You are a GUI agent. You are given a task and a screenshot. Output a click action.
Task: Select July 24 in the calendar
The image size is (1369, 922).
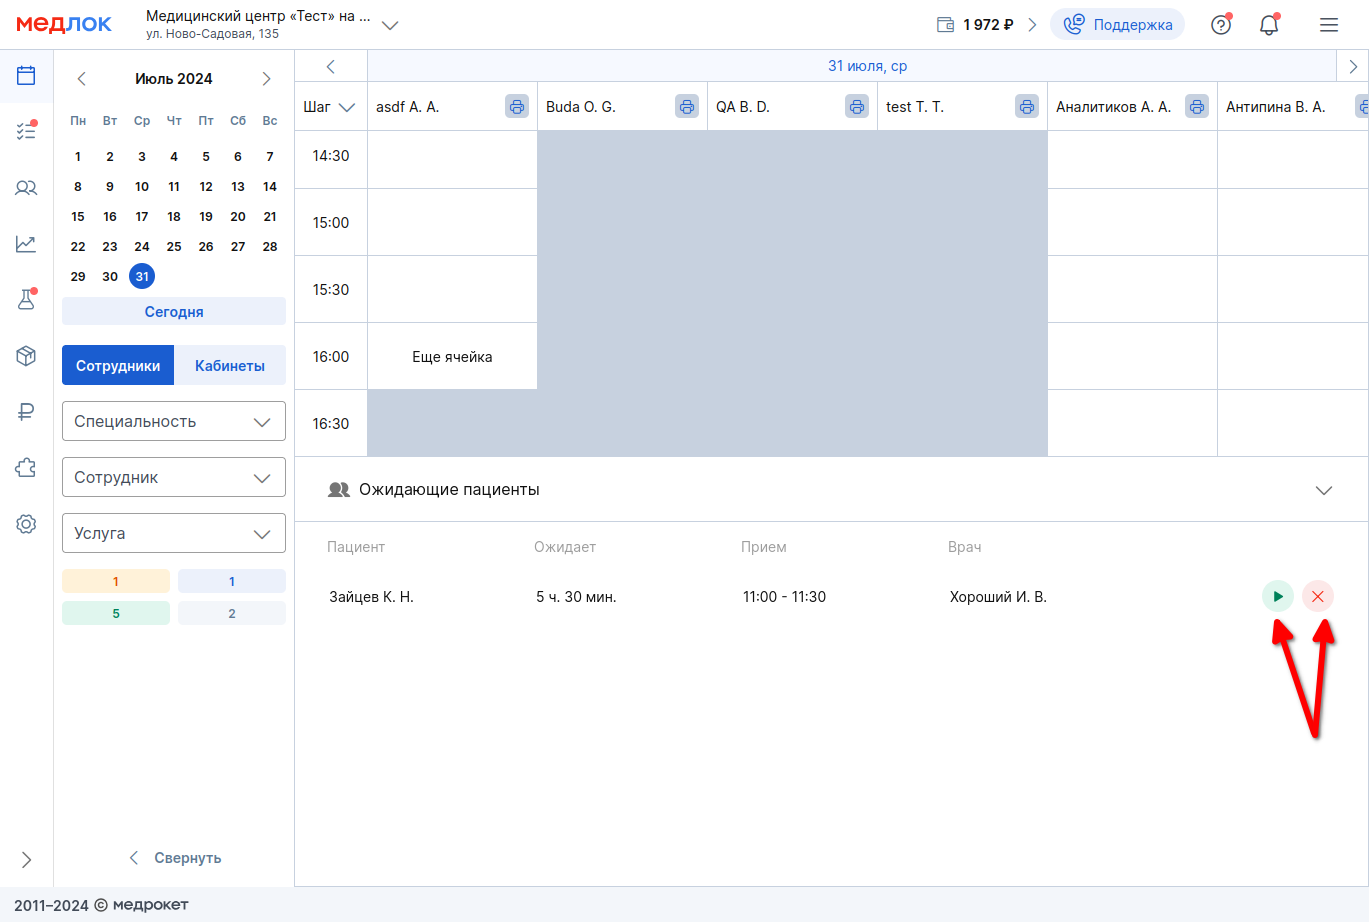pos(142,247)
